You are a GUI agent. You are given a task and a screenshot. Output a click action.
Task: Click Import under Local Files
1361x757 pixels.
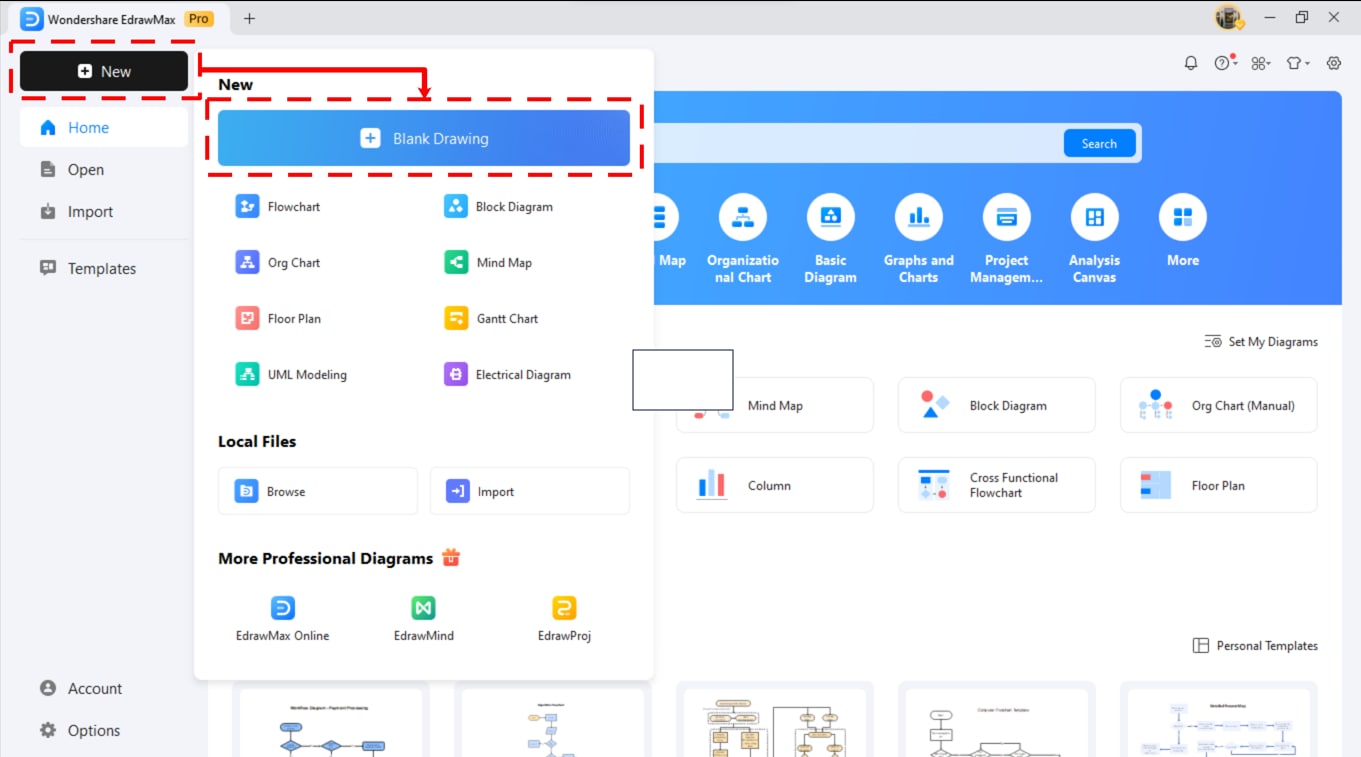pyautogui.click(x=530, y=491)
